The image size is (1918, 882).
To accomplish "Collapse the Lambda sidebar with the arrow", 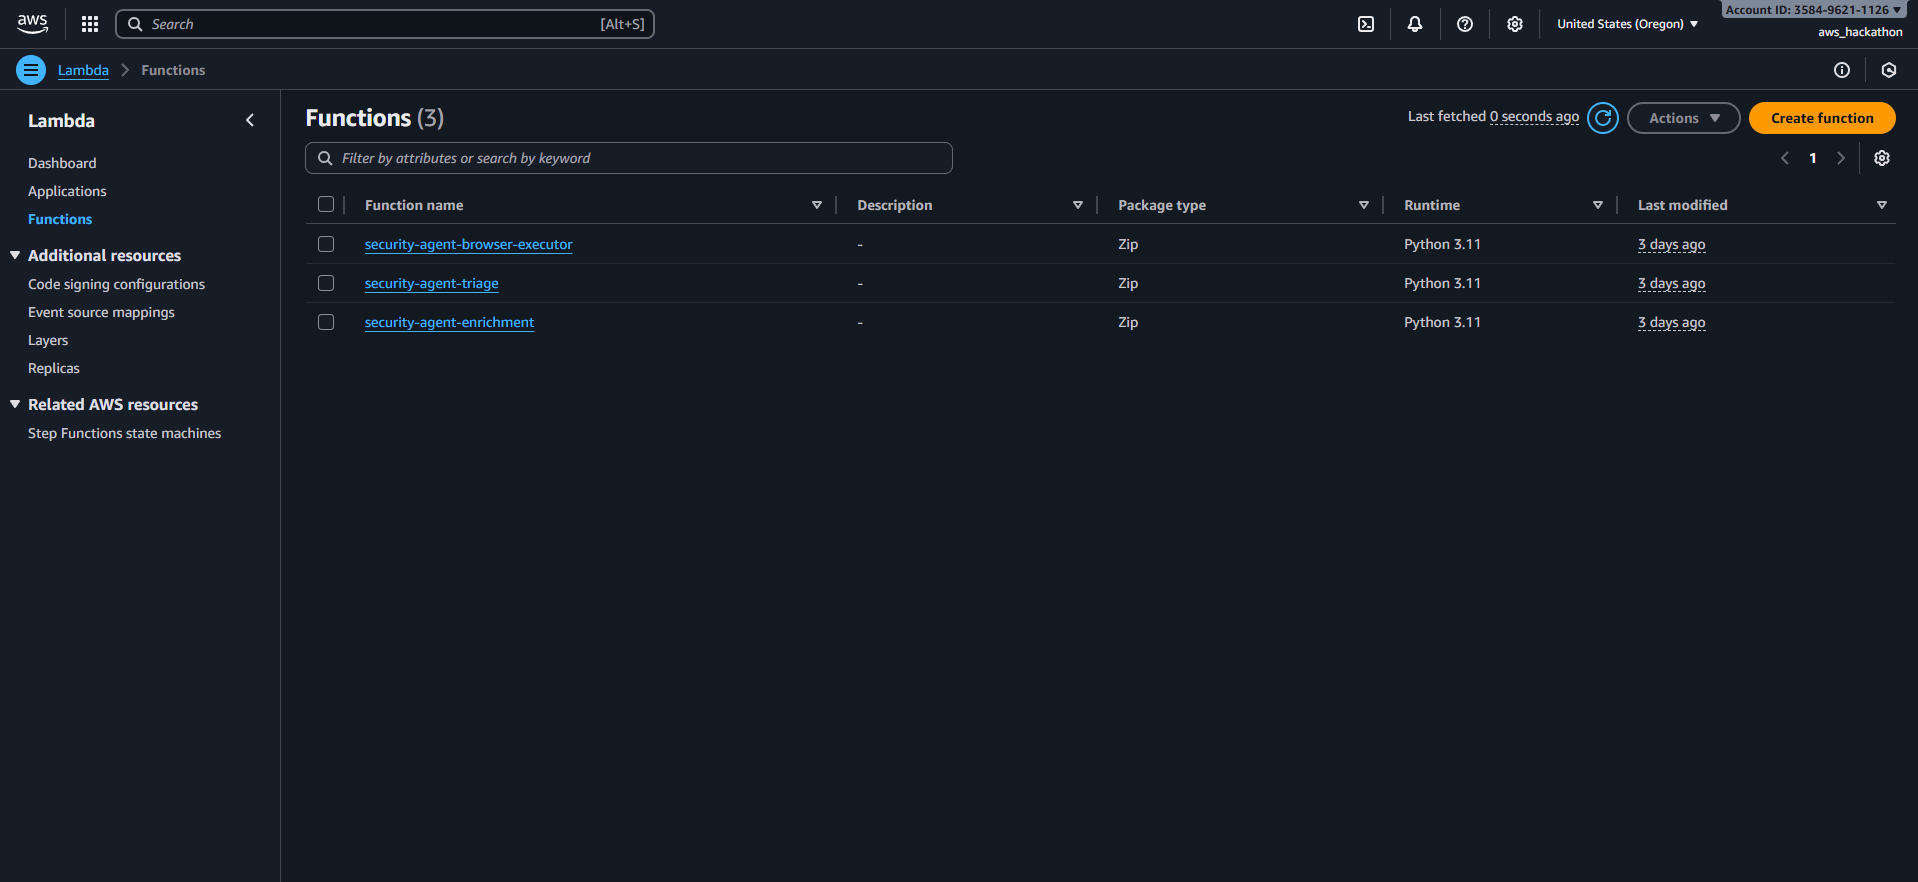I will tap(250, 120).
